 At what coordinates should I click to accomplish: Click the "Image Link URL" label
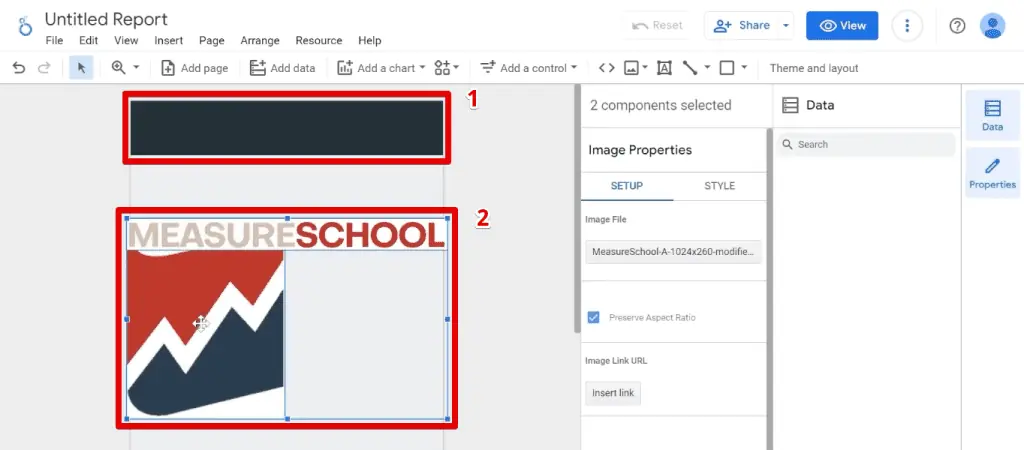click(x=616, y=361)
